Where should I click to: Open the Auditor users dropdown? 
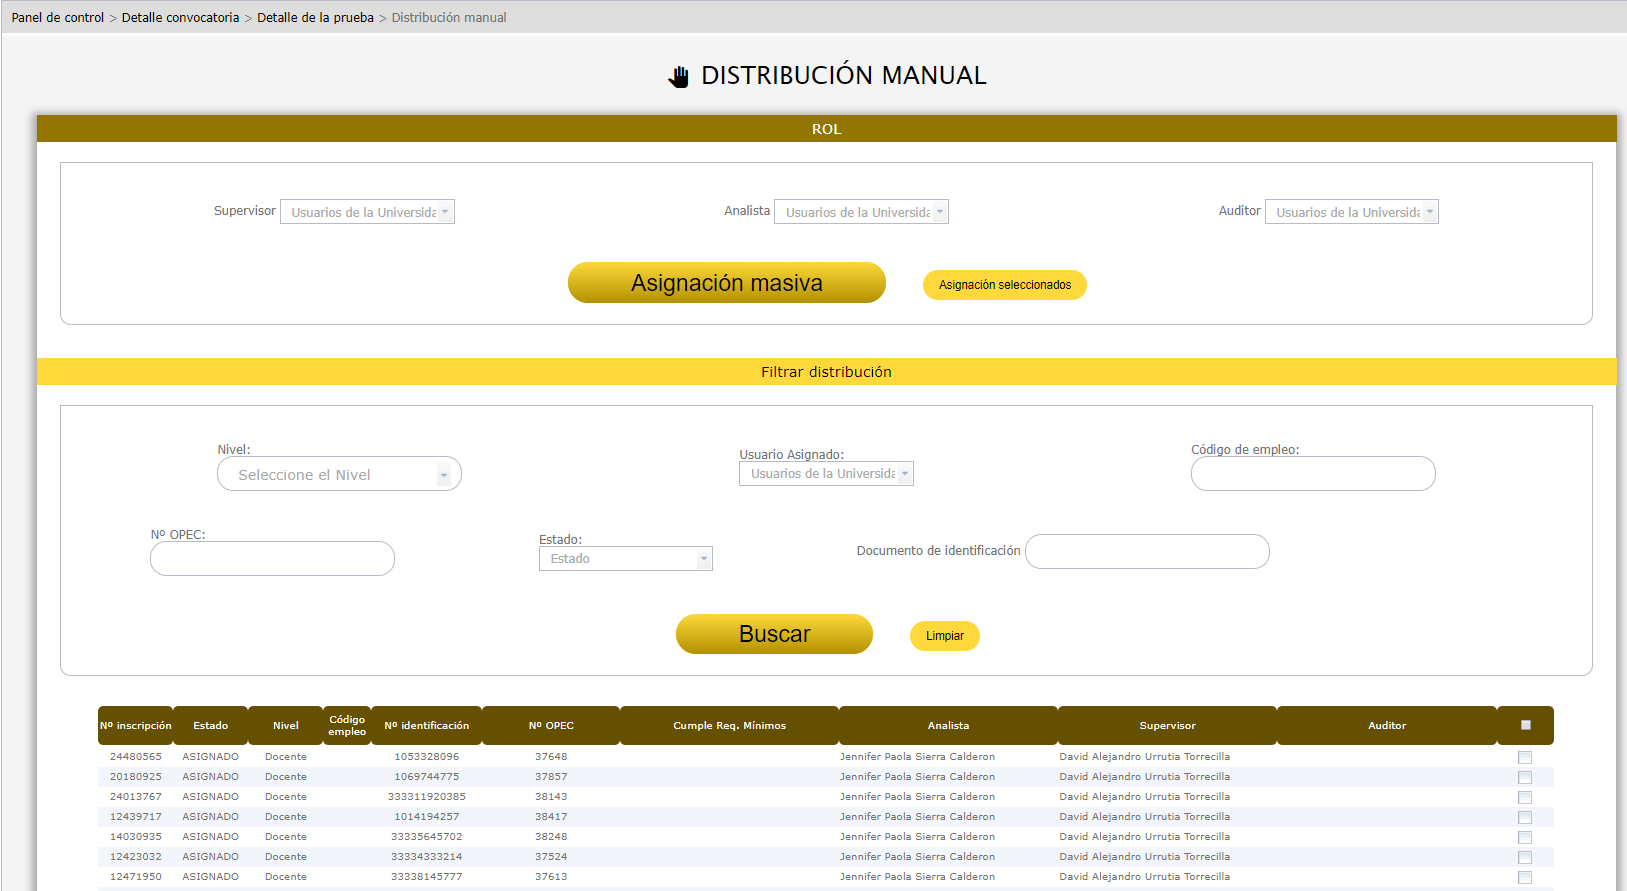click(1351, 212)
